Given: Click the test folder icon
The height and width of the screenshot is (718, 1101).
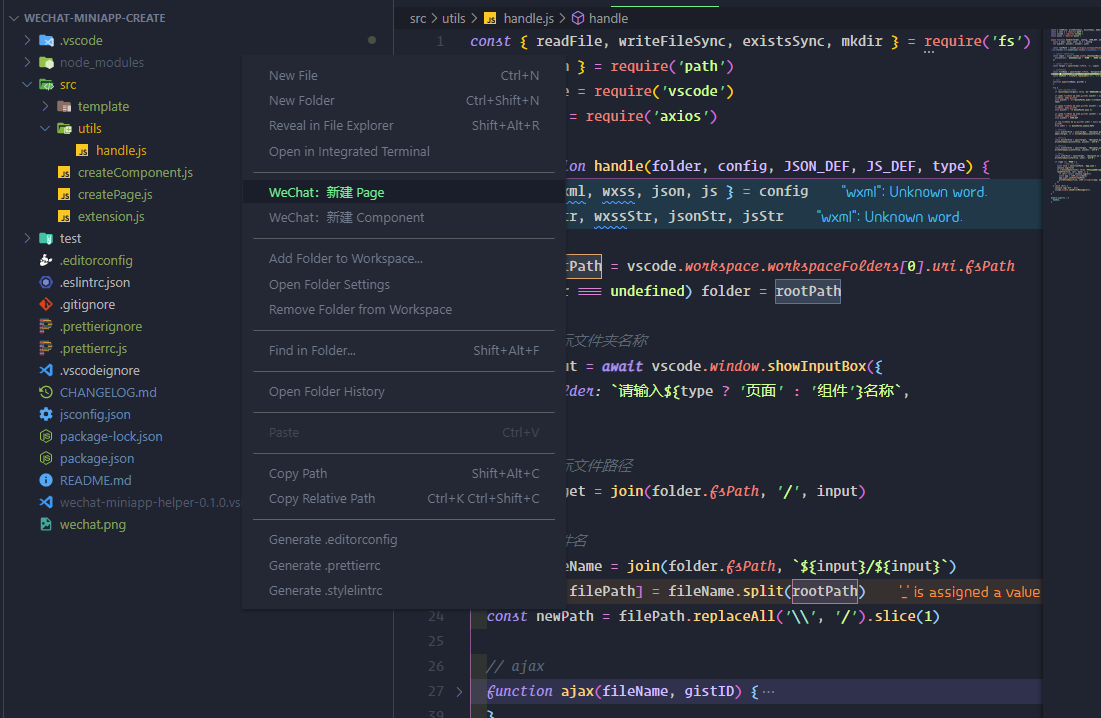Looking at the screenshot, I should click(46, 239).
